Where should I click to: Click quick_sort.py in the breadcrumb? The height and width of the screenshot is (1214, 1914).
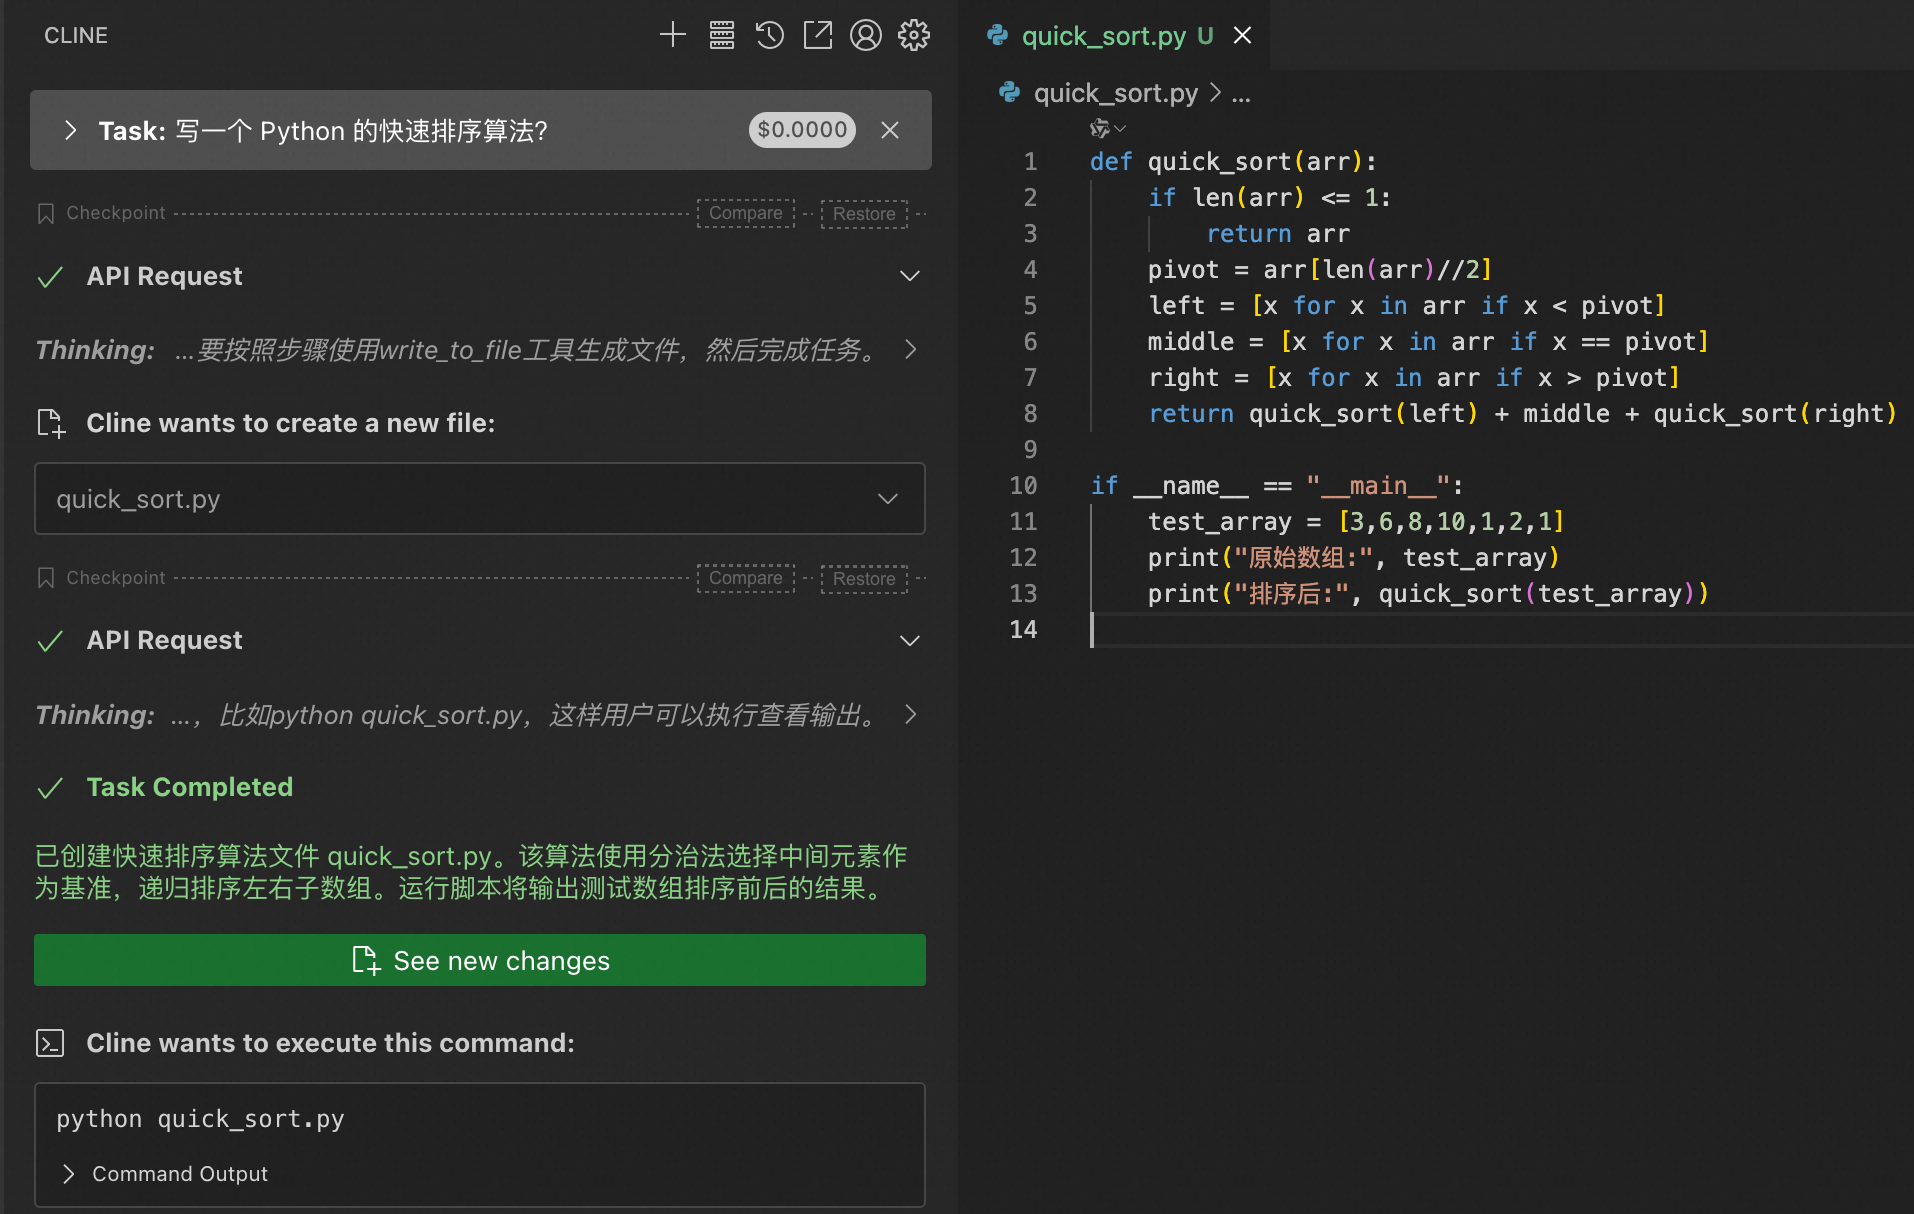point(1115,93)
